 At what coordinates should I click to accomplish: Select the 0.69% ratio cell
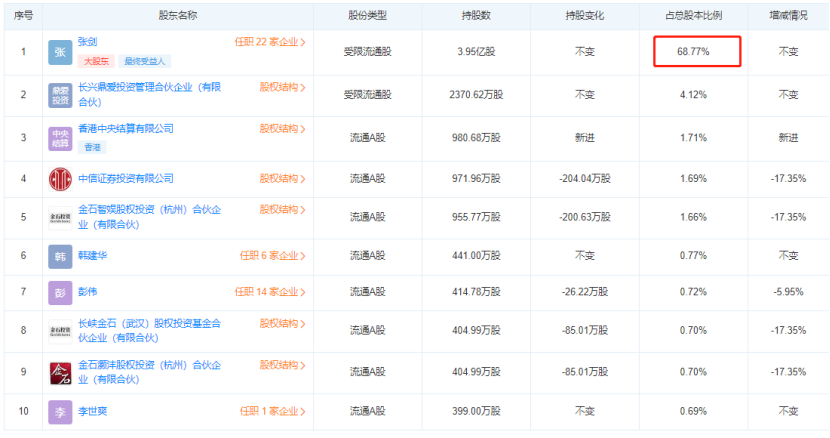tap(693, 411)
